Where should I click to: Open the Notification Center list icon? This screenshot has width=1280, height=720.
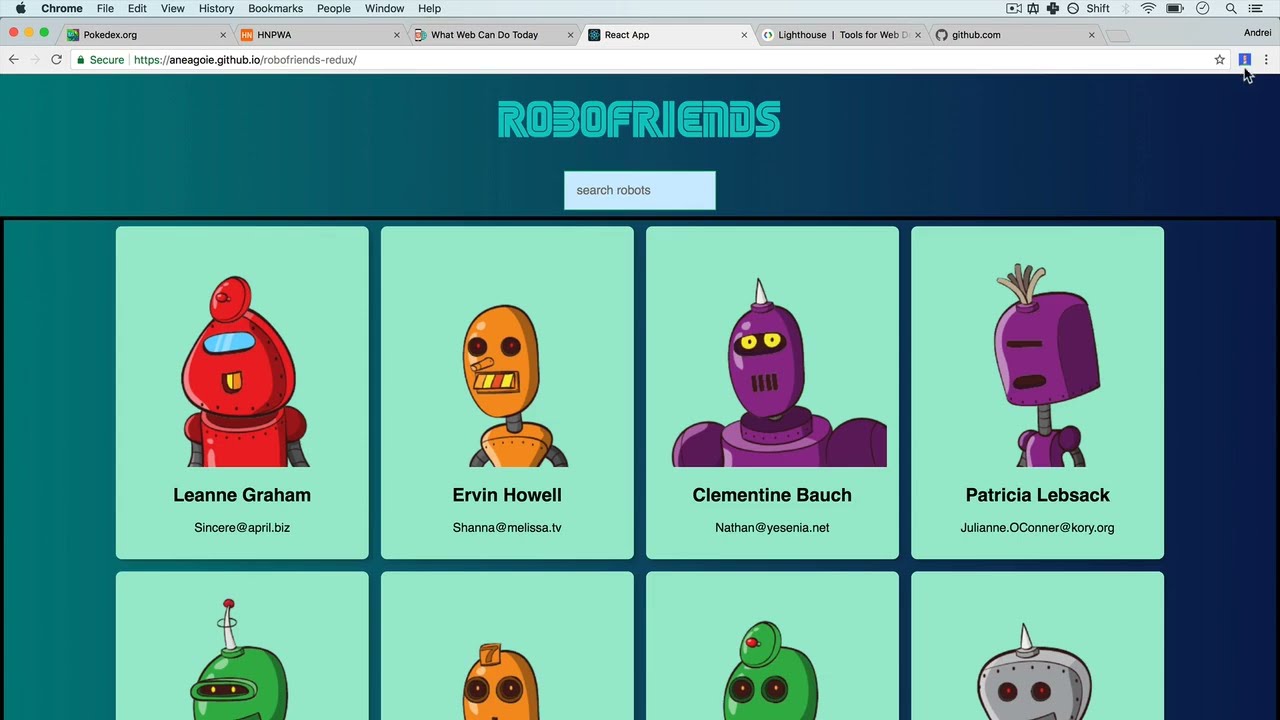click(1256, 8)
